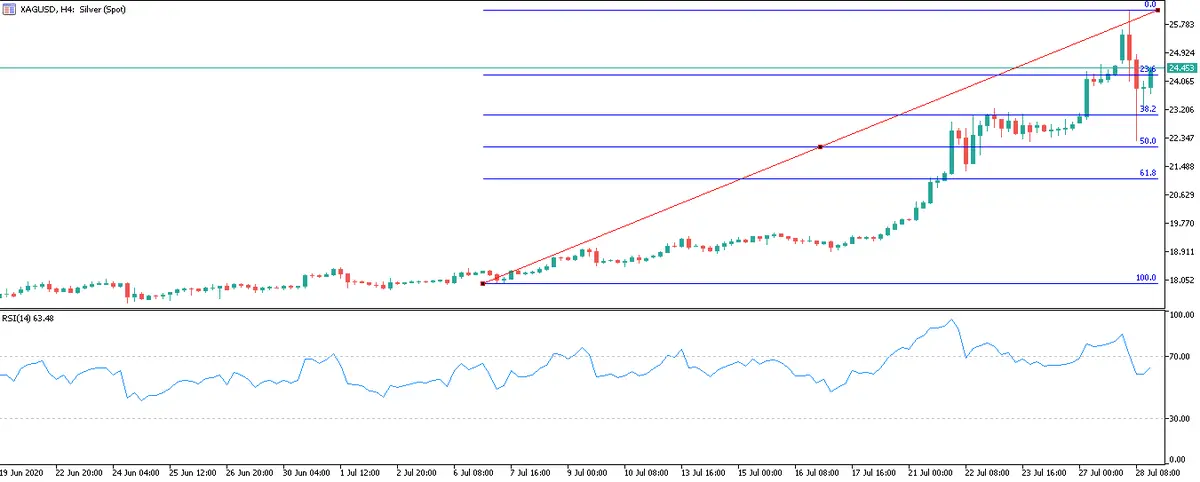Viewport: 1200px width, 482px height.
Task: Select the trendline midpoint anchor handle
Action: (820, 147)
